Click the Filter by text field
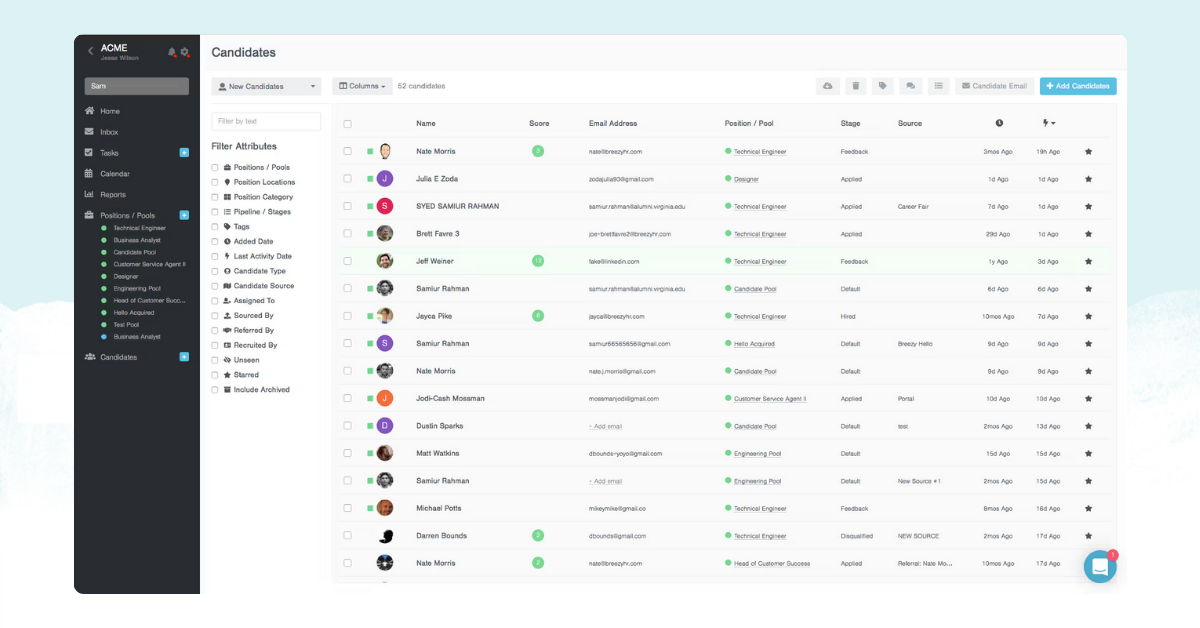The width and height of the screenshot is (1200, 628). 266,121
